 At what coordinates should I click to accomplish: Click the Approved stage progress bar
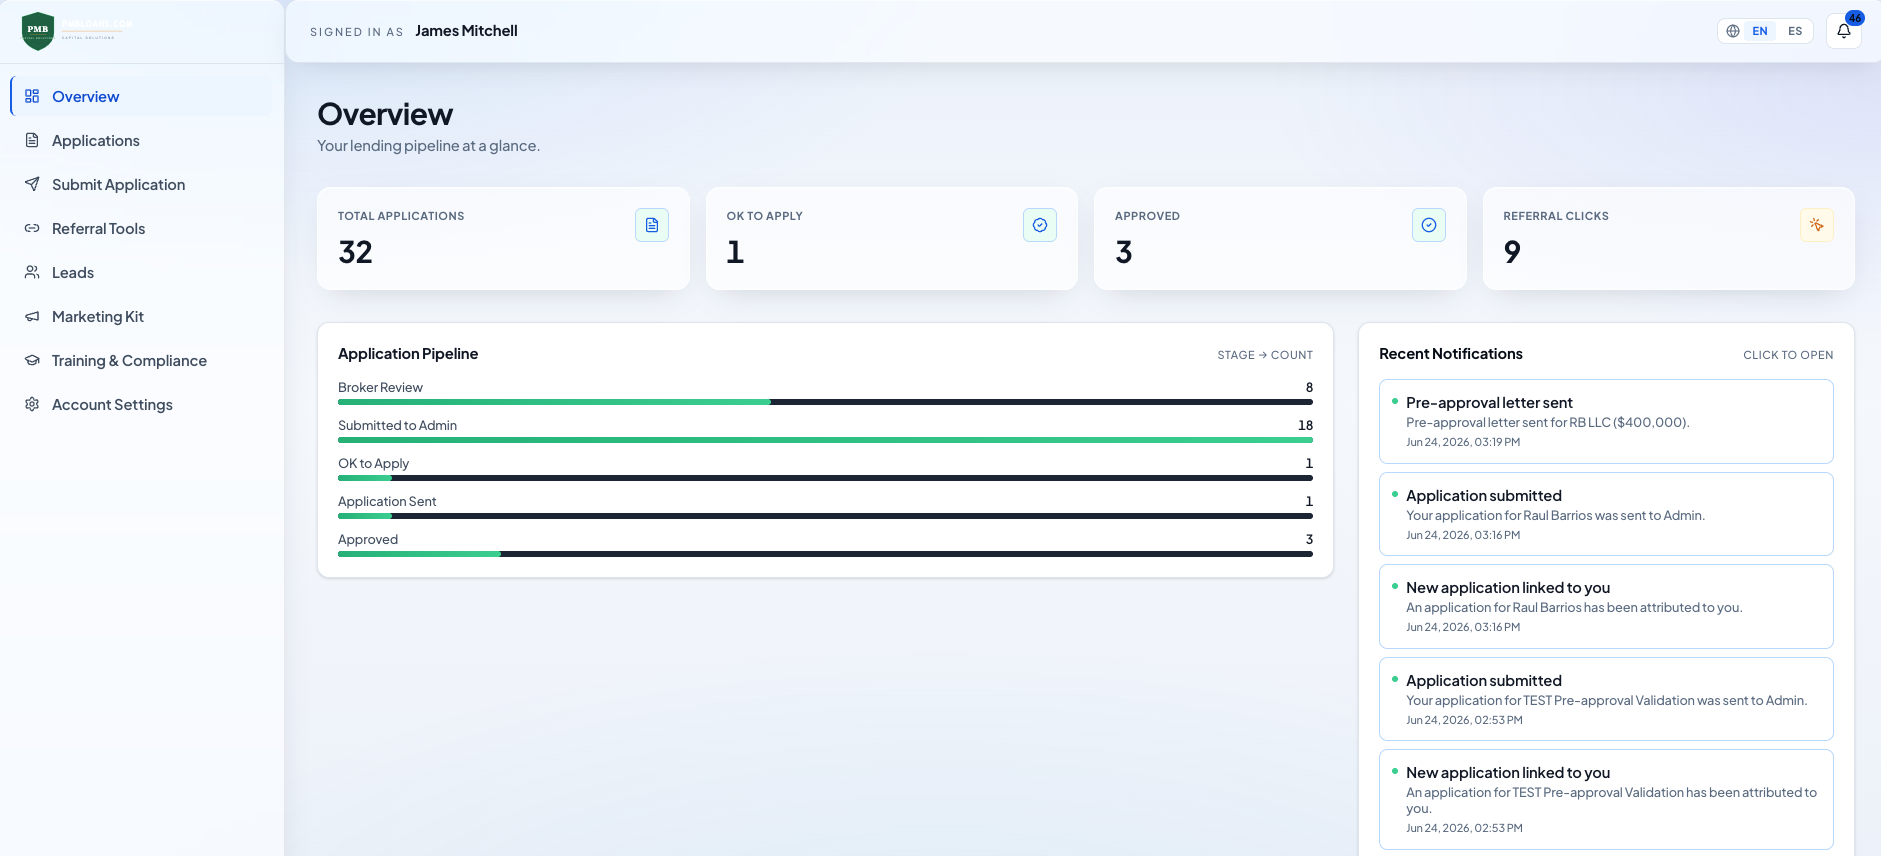coord(825,554)
